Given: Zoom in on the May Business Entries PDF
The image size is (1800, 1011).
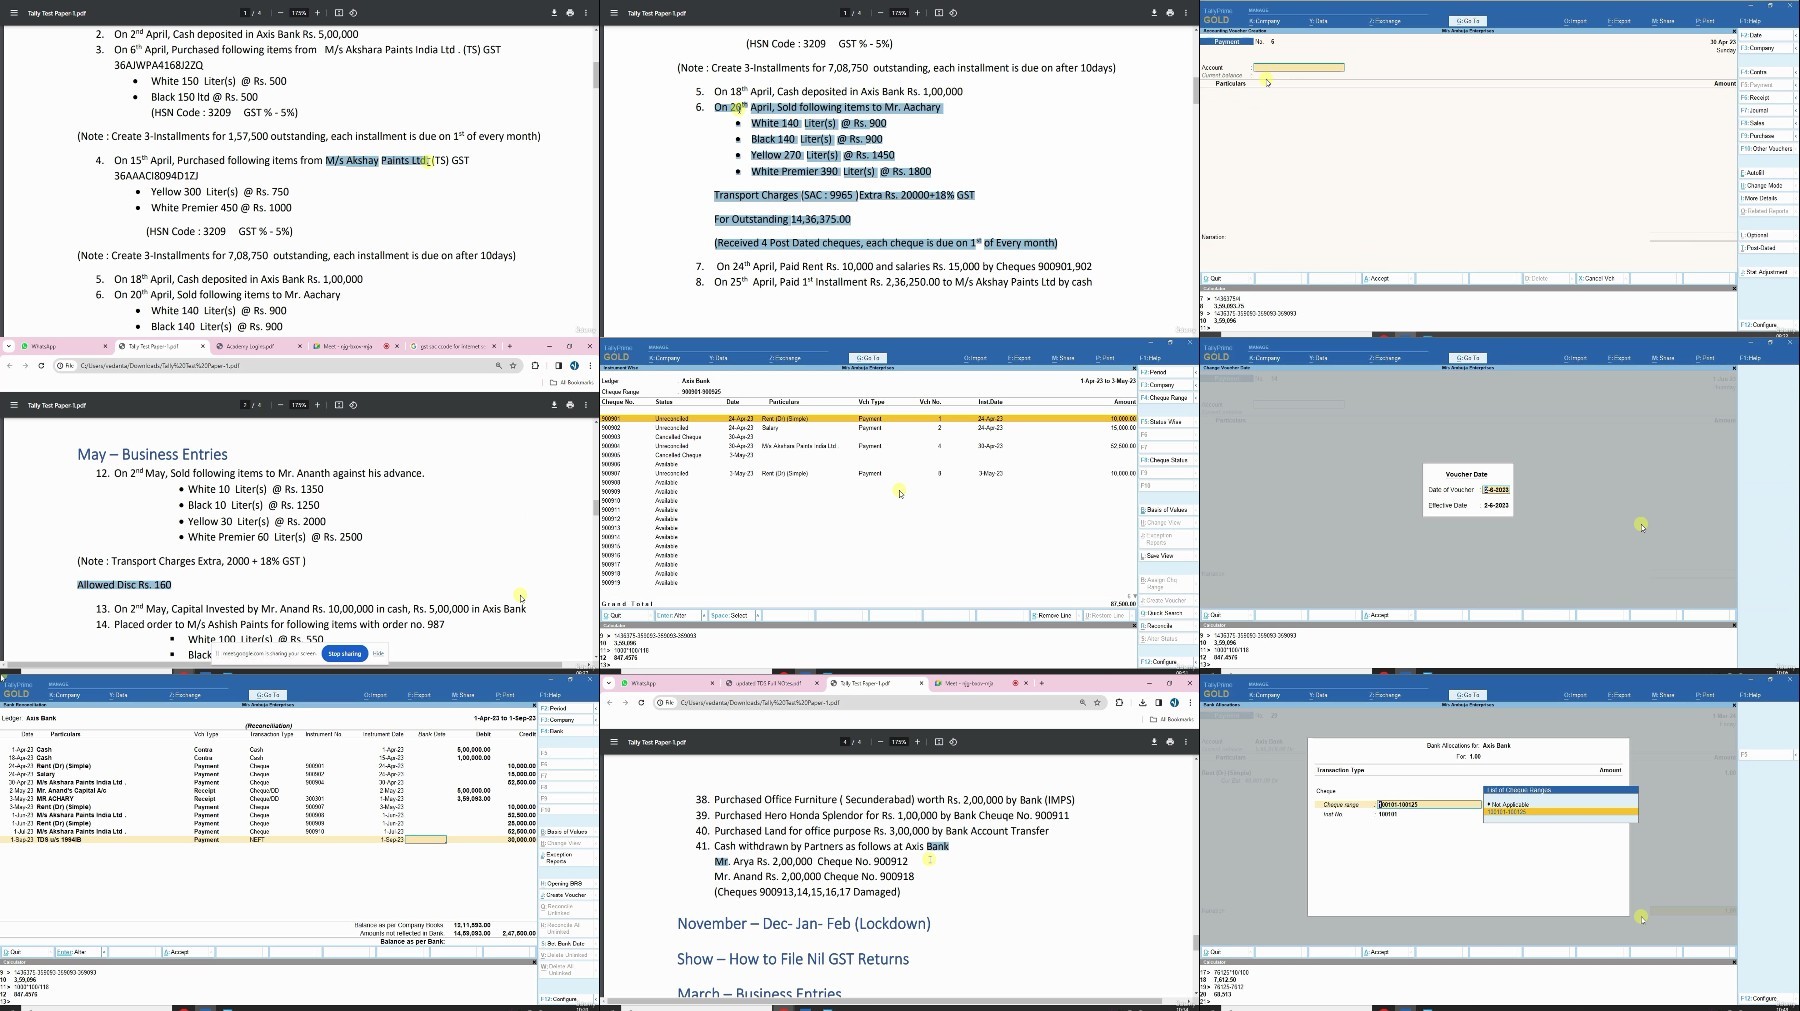Looking at the screenshot, I should pos(318,405).
